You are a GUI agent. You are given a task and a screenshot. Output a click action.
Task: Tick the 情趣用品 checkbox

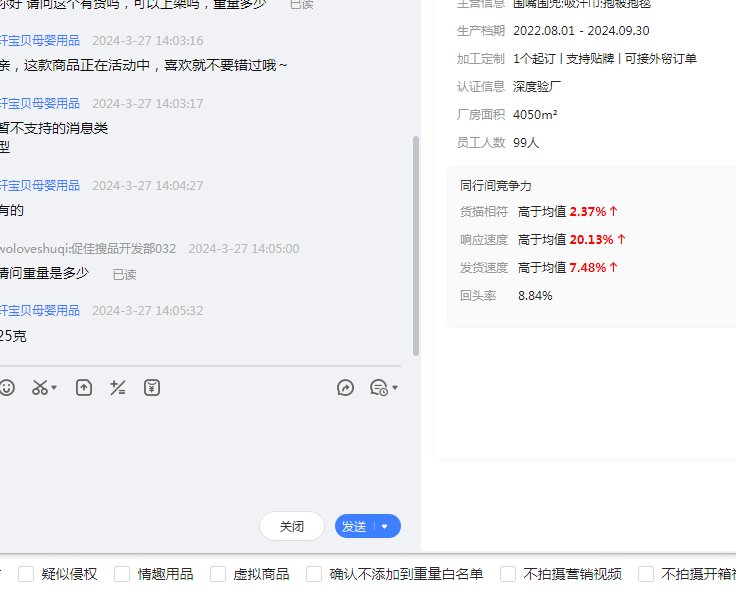pos(122,574)
